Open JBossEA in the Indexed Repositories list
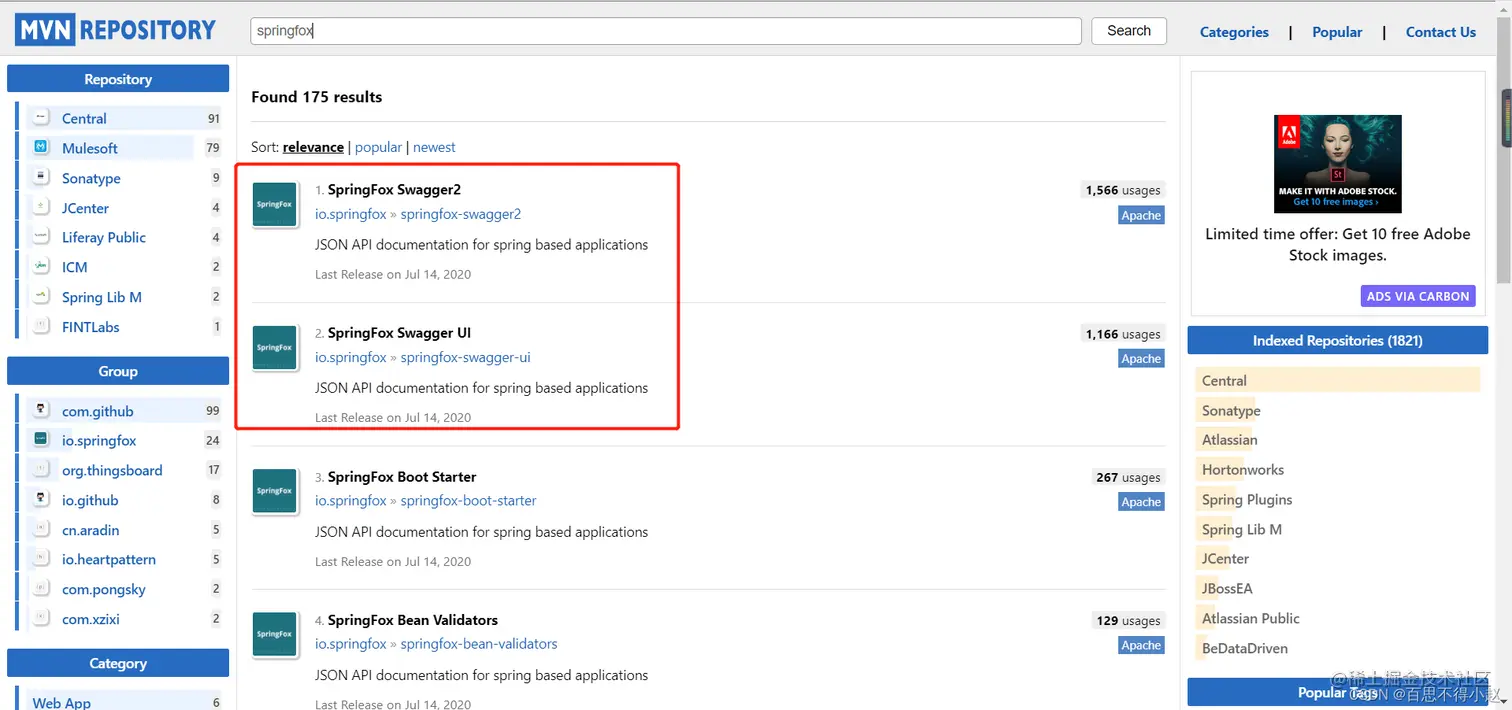This screenshot has height=710, width=1512. [x=1227, y=589]
